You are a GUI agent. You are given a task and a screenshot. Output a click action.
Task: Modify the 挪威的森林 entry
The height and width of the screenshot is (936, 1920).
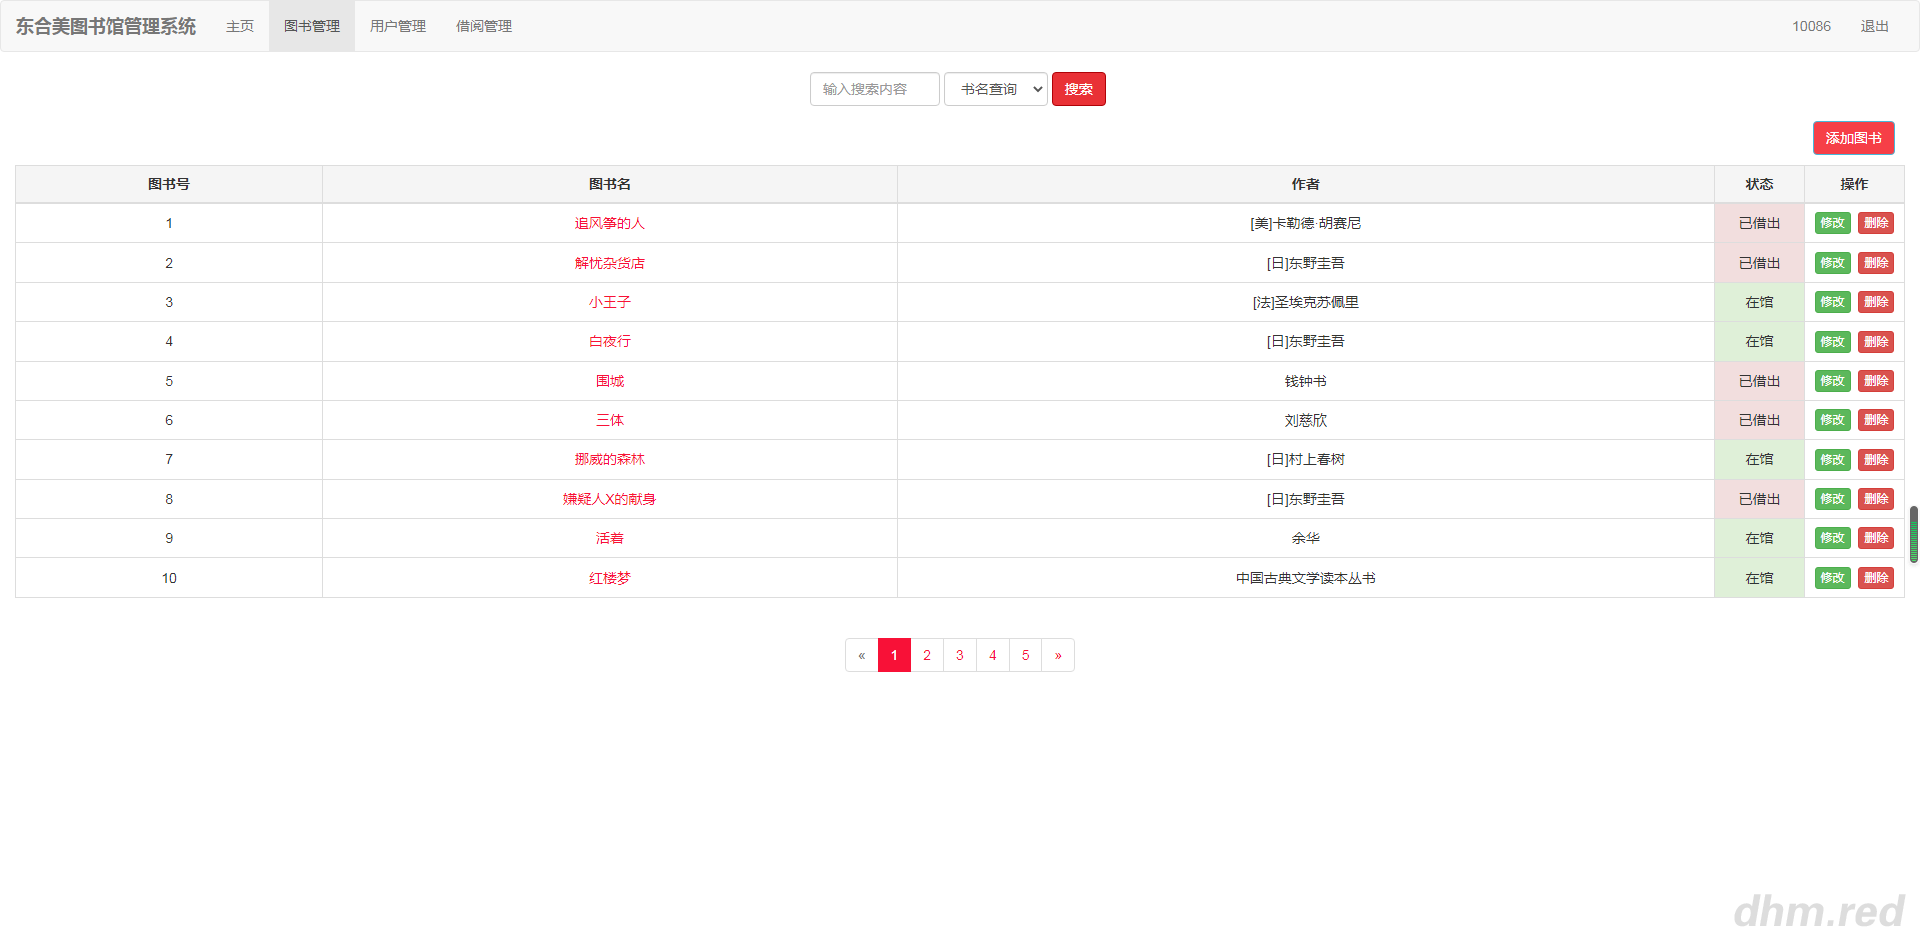coord(1833,460)
